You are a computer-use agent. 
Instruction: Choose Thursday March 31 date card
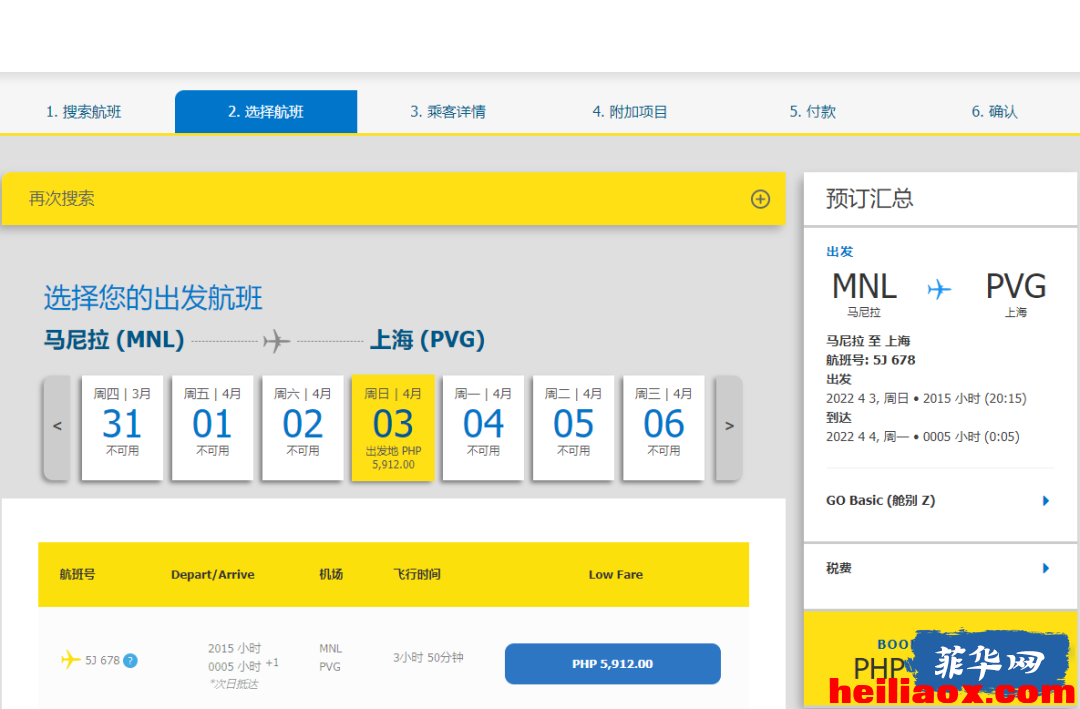(122, 427)
